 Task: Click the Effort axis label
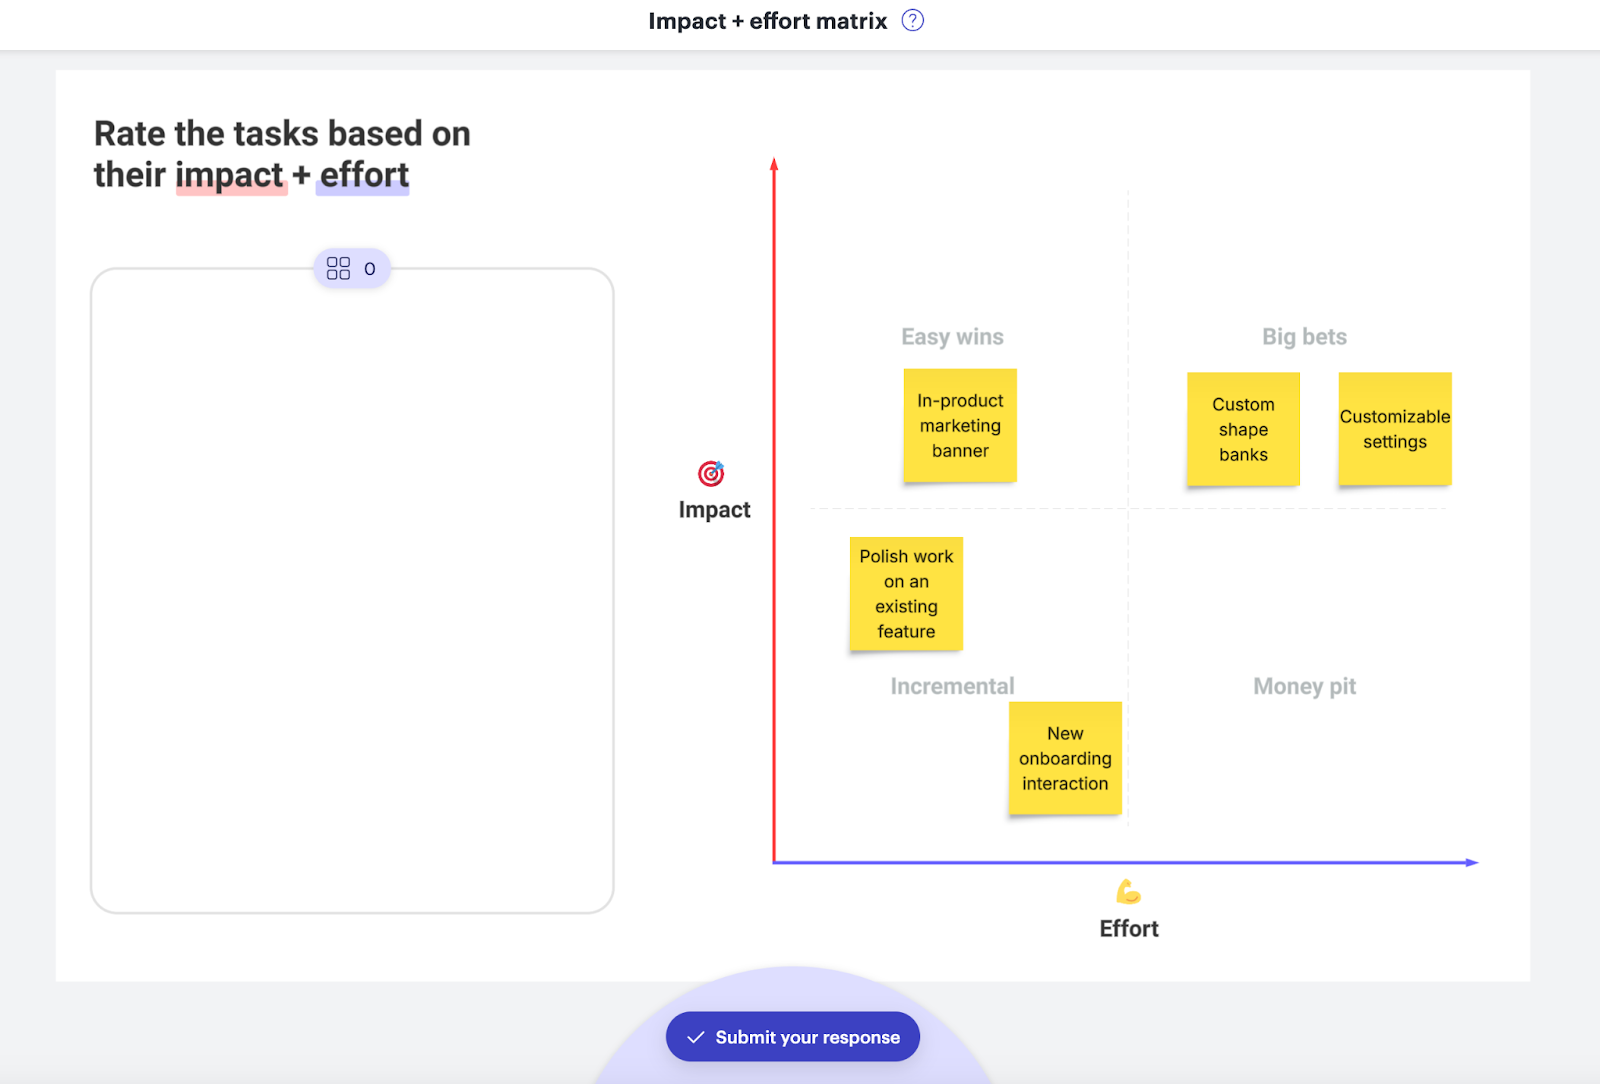(x=1129, y=929)
